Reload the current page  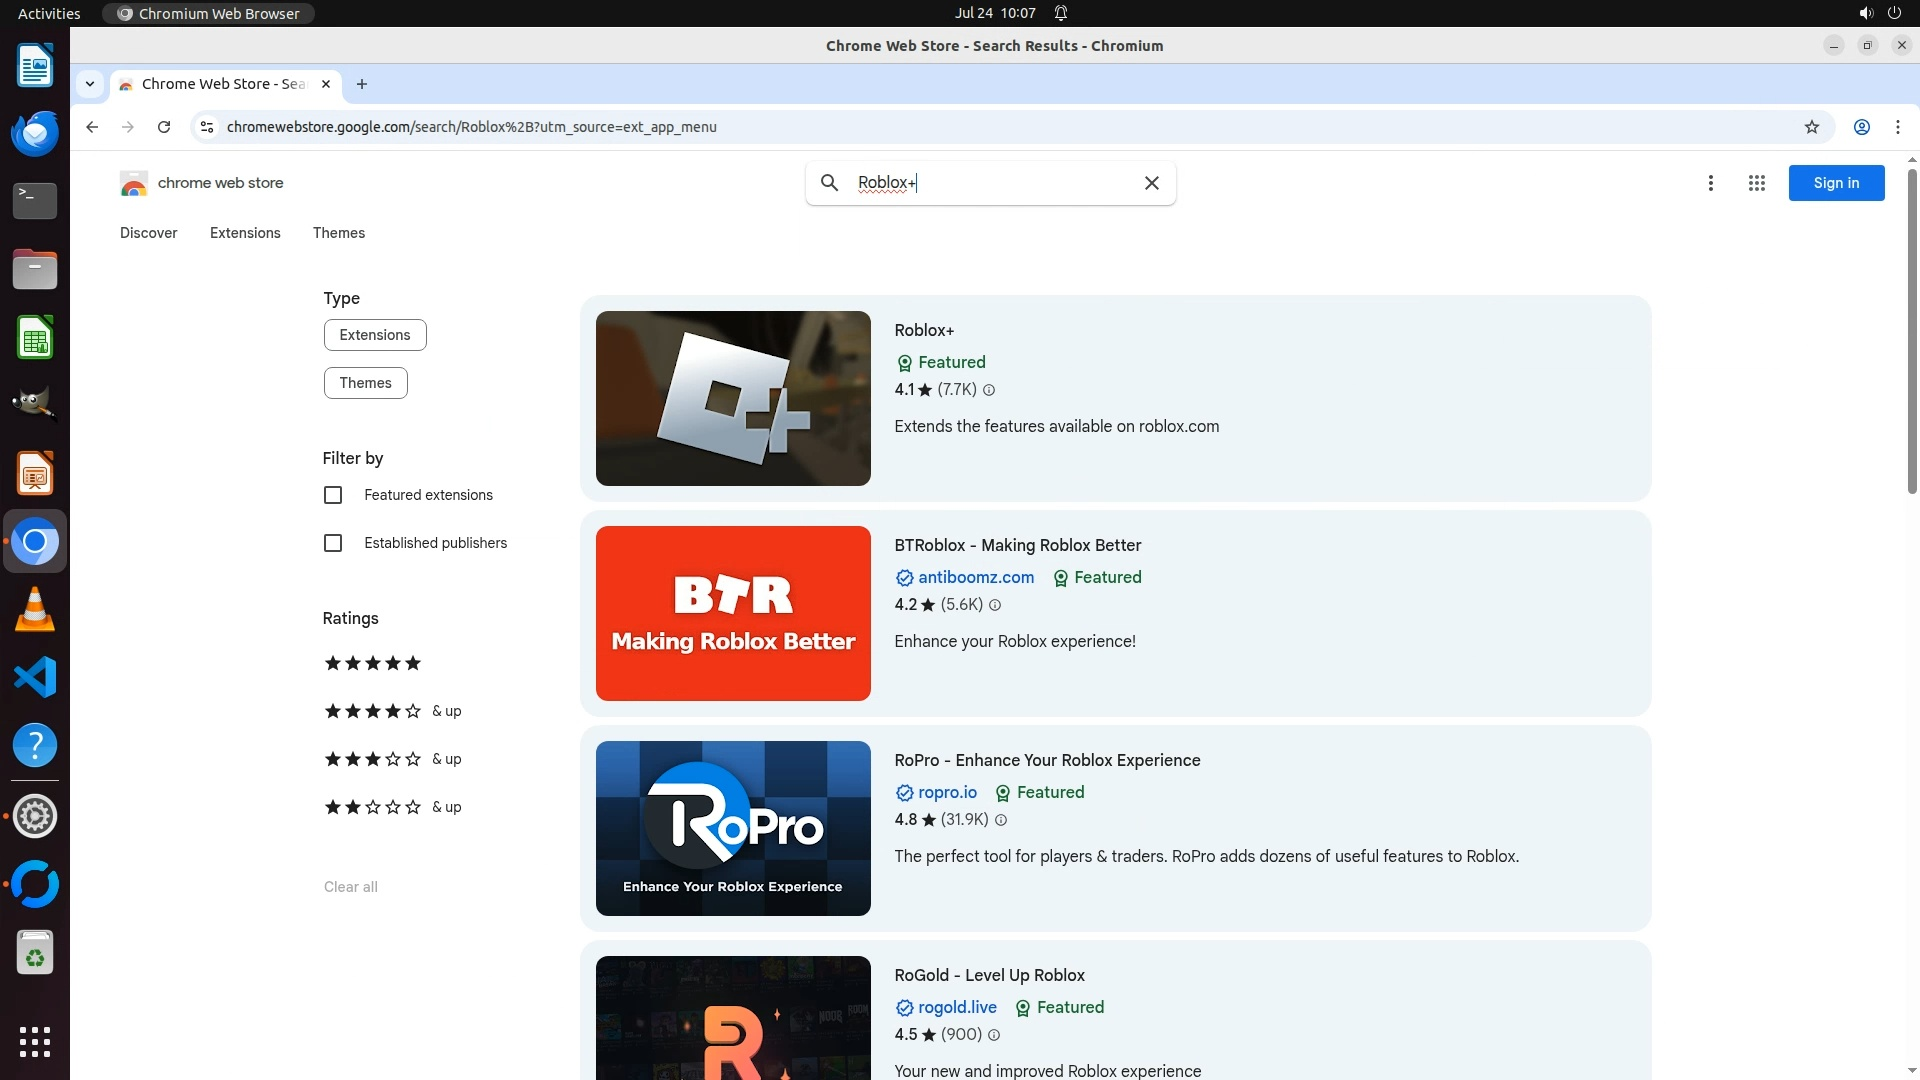[164, 127]
